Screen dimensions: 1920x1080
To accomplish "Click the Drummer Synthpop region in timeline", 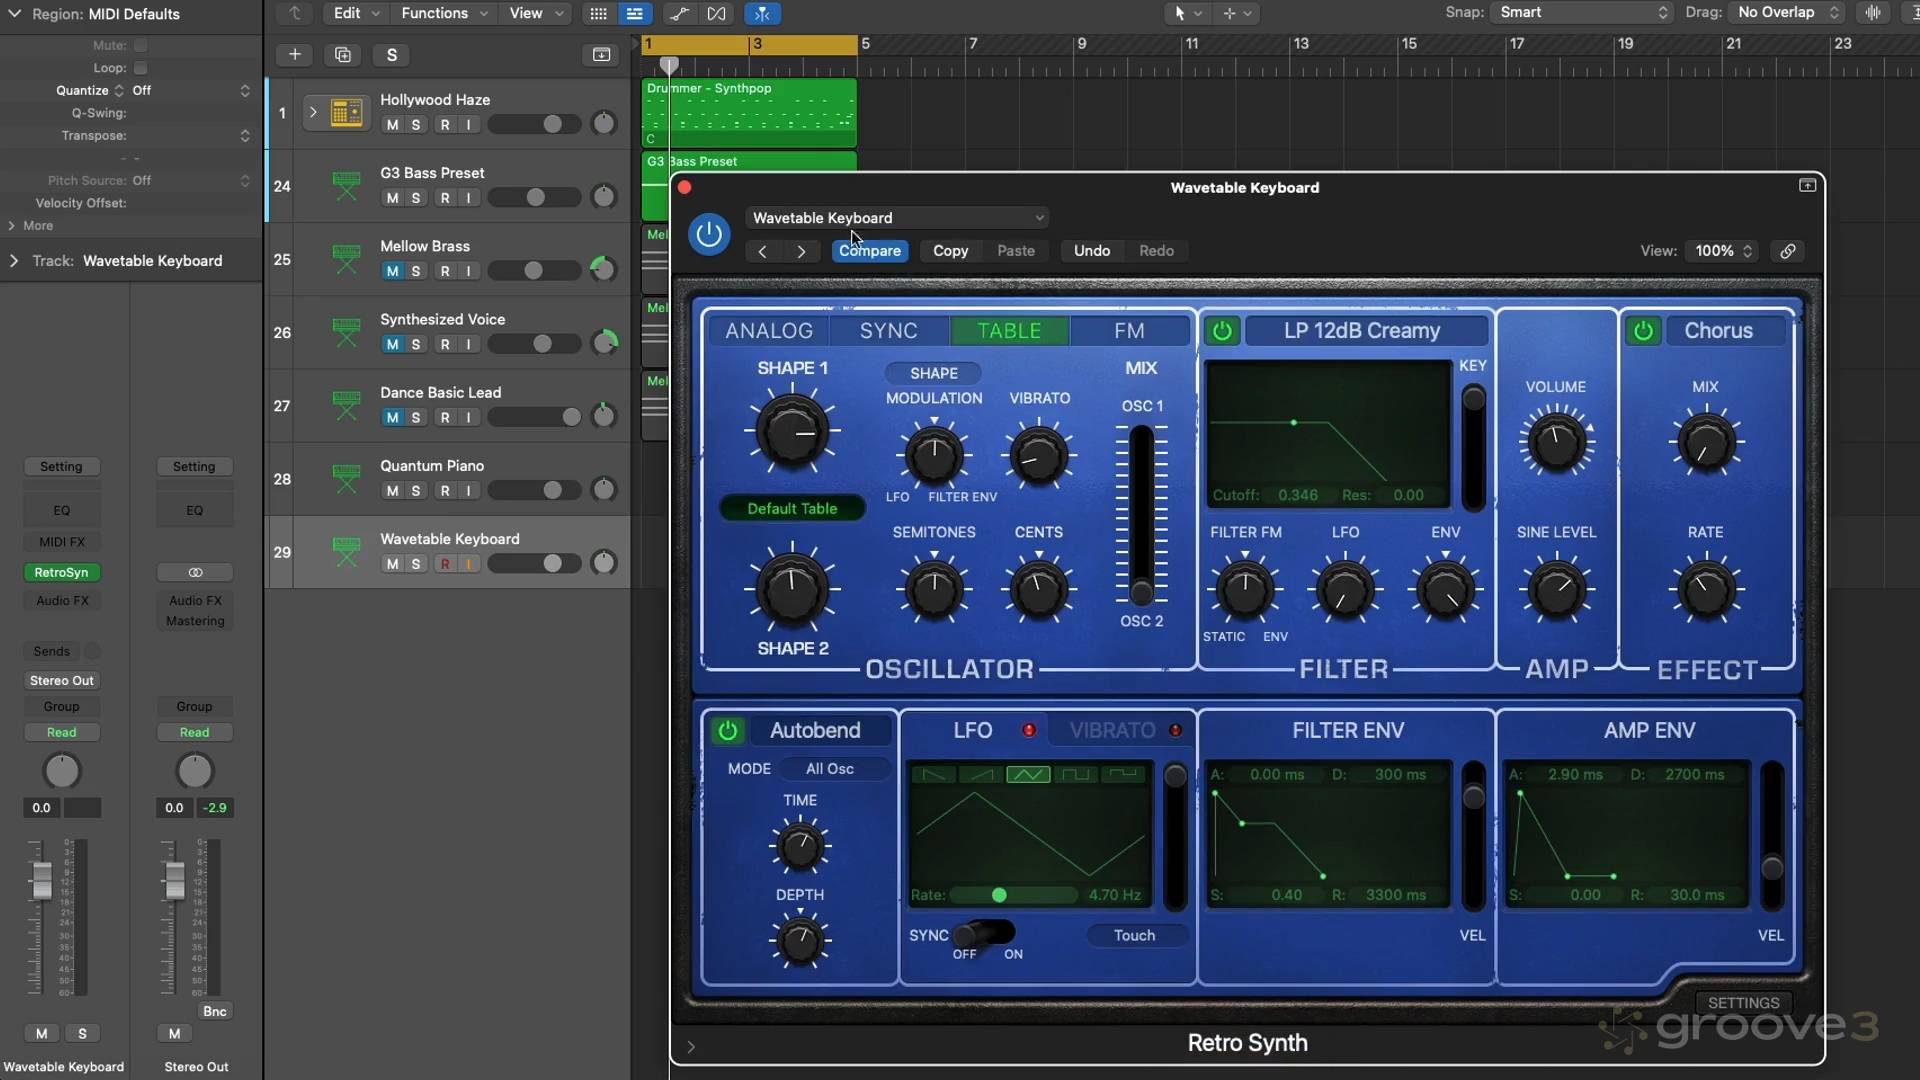I will pos(749,113).
